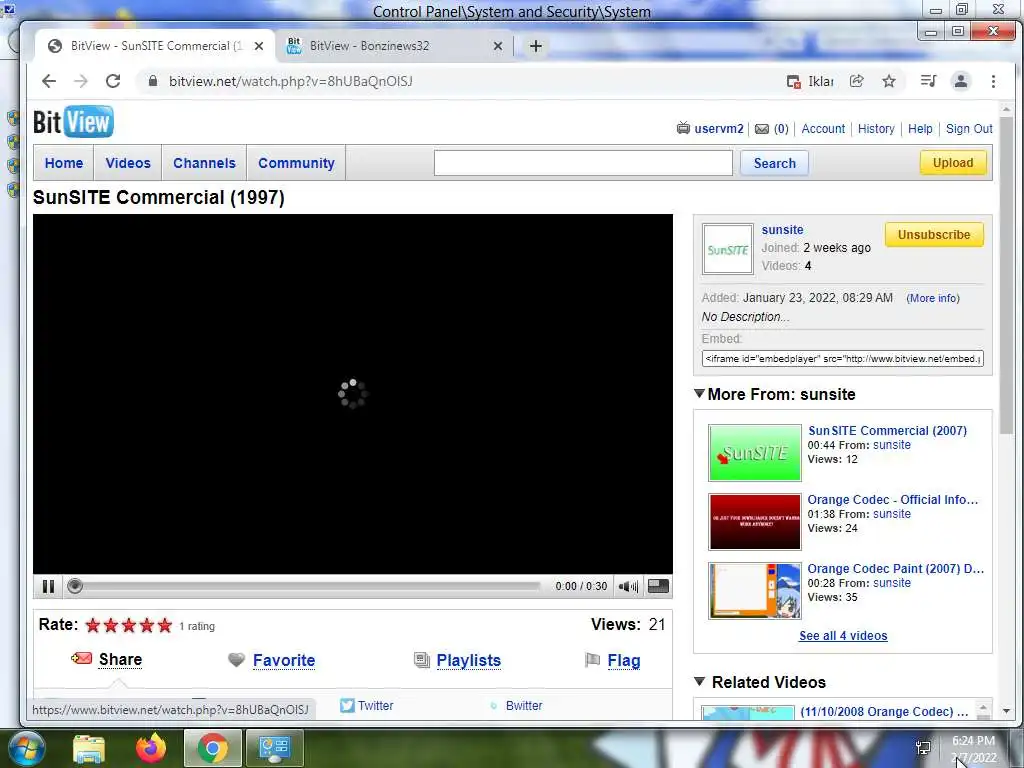Mute the video using the speaker icon

[628, 586]
